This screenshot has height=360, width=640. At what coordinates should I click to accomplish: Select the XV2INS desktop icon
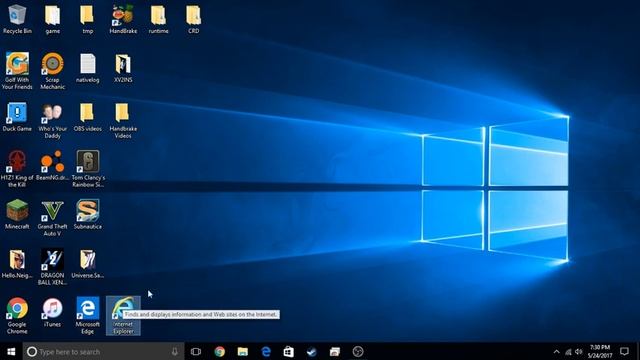[123, 68]
